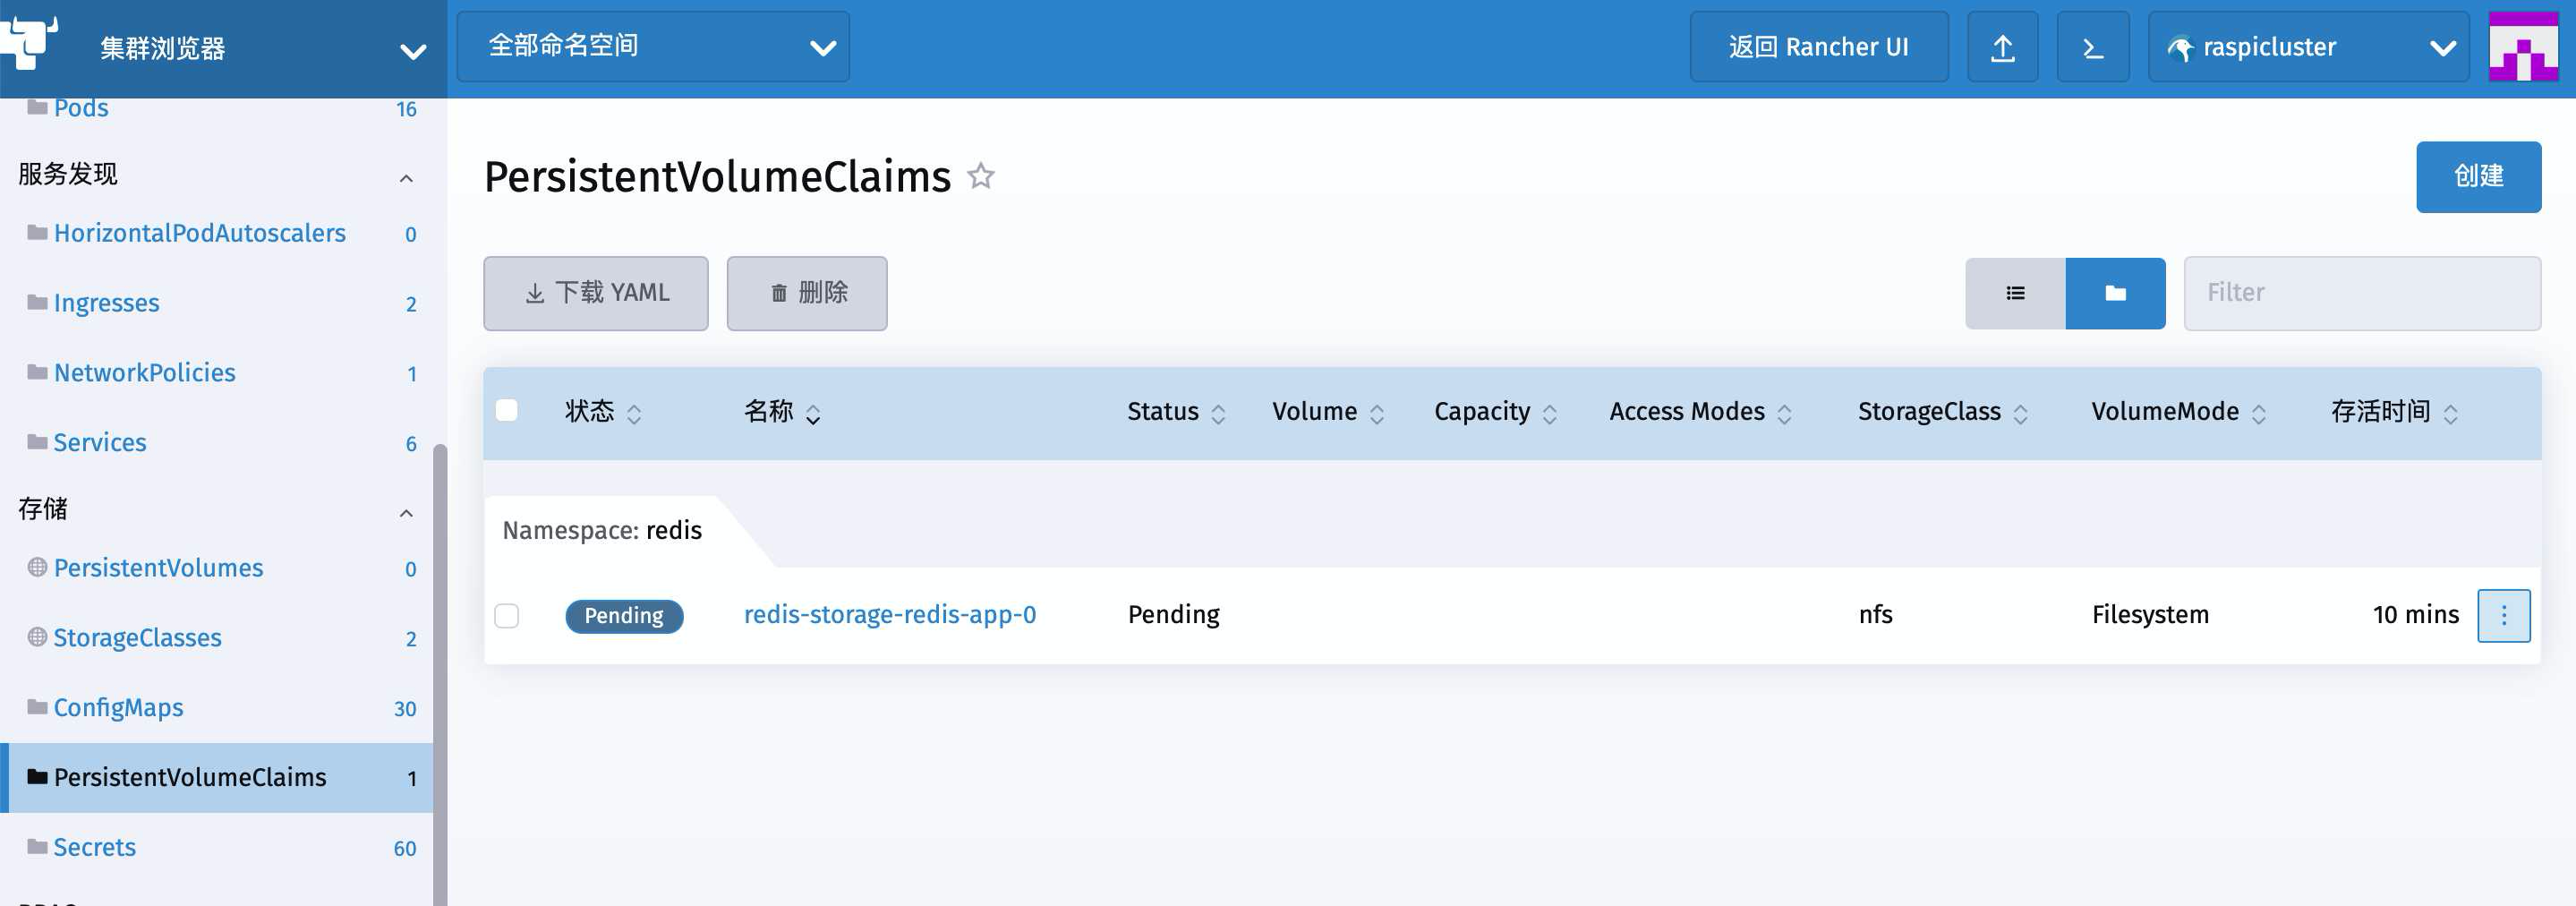Click folder icon next to Ingresses
2576x906 pixels.
[x=37, y=302]
